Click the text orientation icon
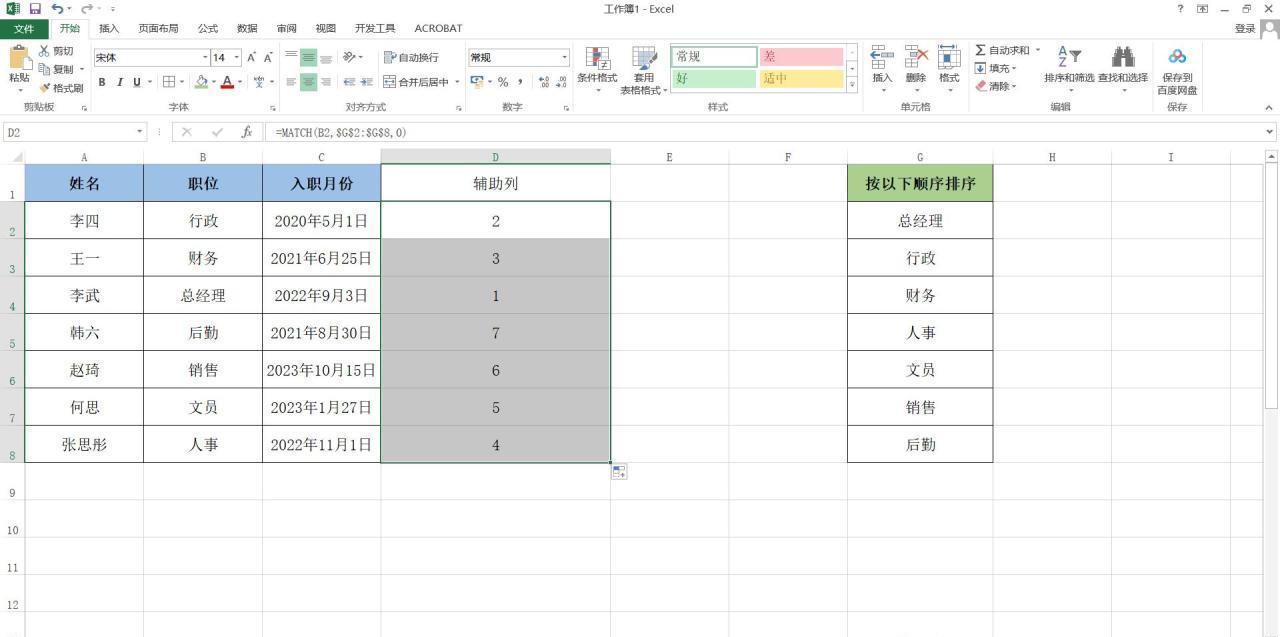Image resolution: width=1280 pixels, height=637 pixels. click(350, 57)
